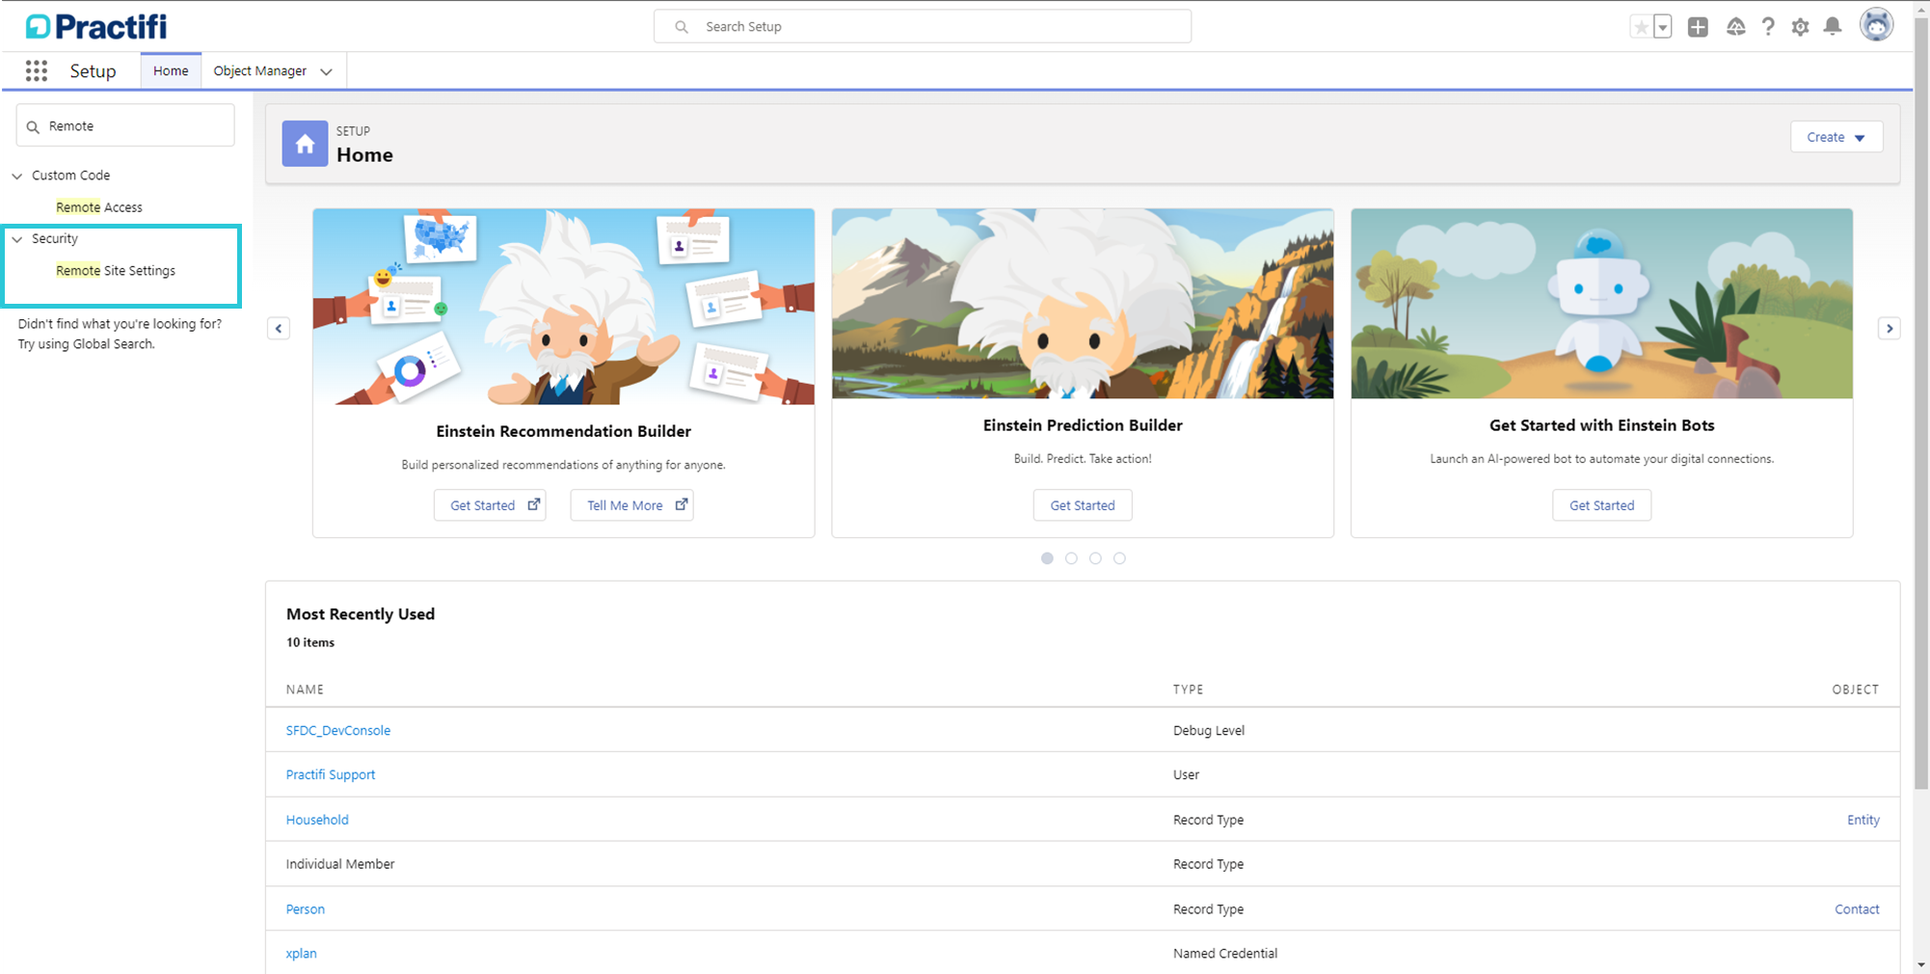Open the Person record type link
The height and width of the screenshot is (974, 1930).
[x=305, y=909]
